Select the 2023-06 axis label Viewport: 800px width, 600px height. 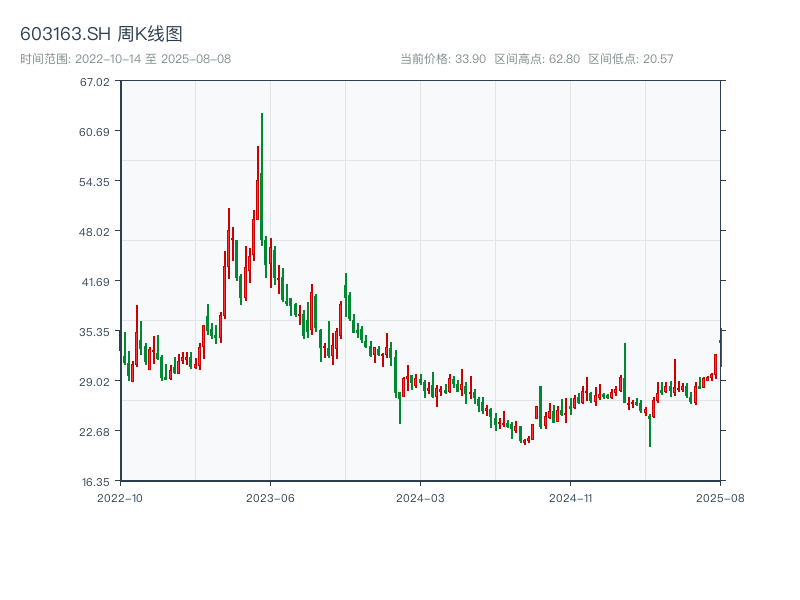click(268, 496)
